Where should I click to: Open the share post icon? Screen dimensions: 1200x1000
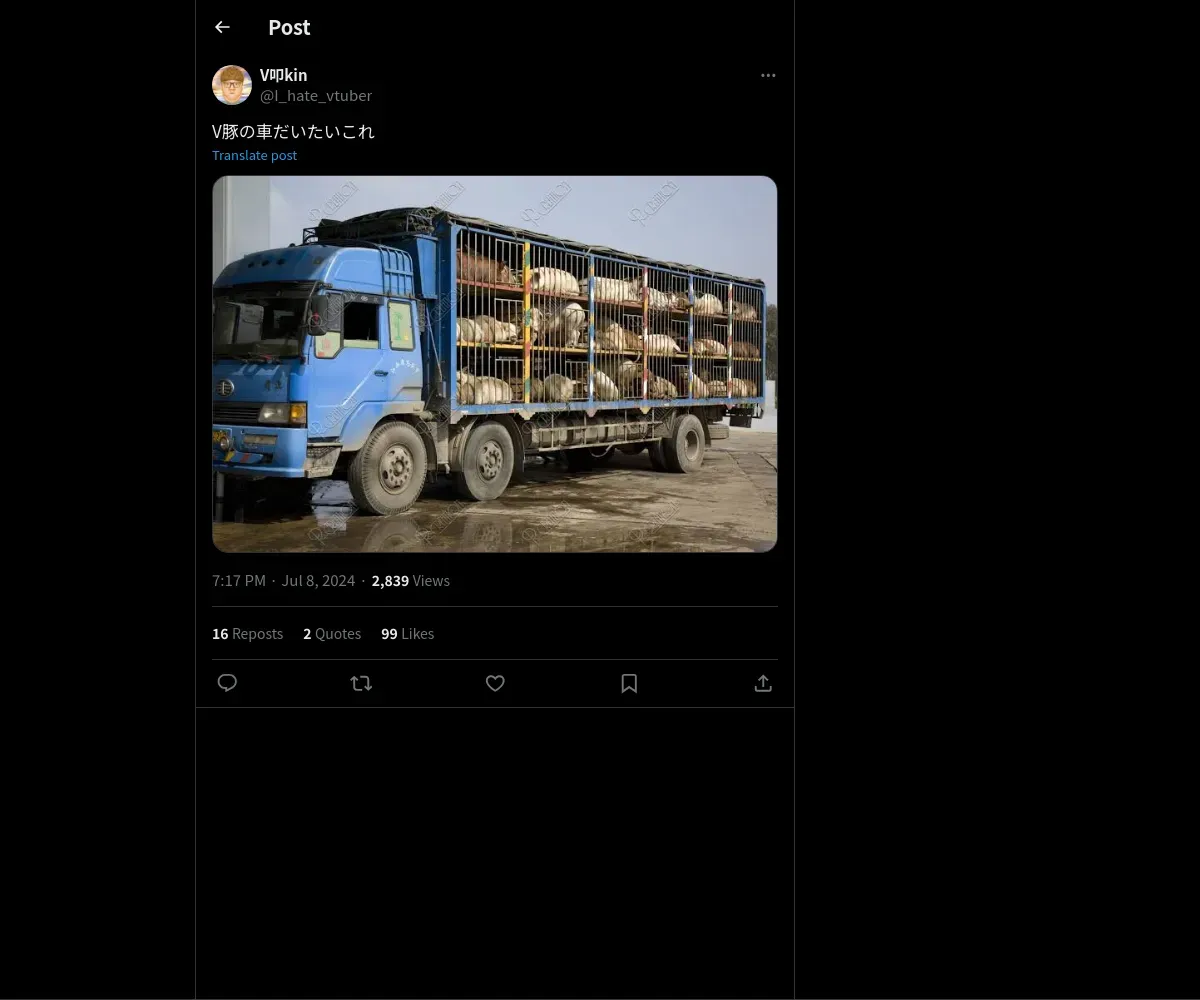(x=763, y=683)
